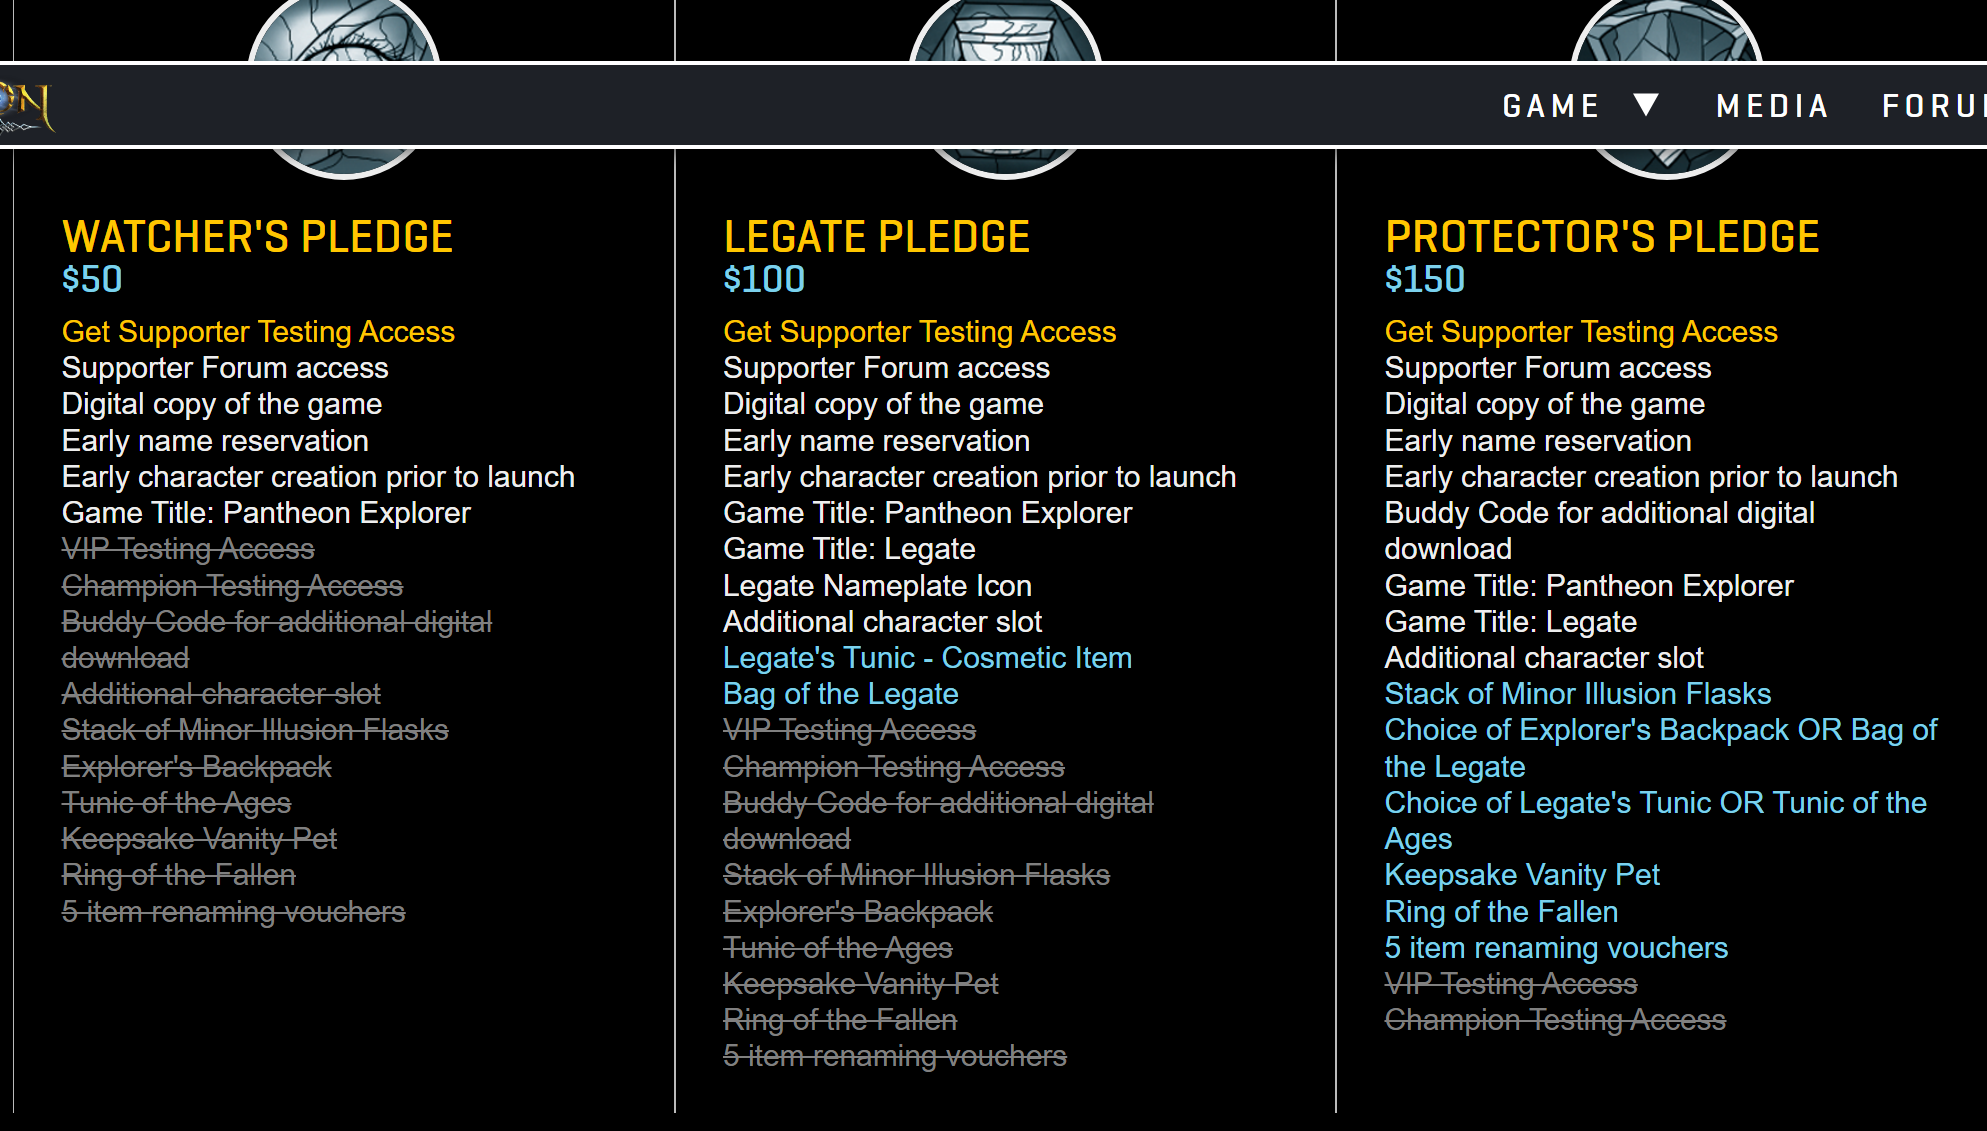This screenshot has width=1987, height=1131.
Task: Click Get Supporter Testing Access under Watcher's Pledge
Action: [258, 331]
